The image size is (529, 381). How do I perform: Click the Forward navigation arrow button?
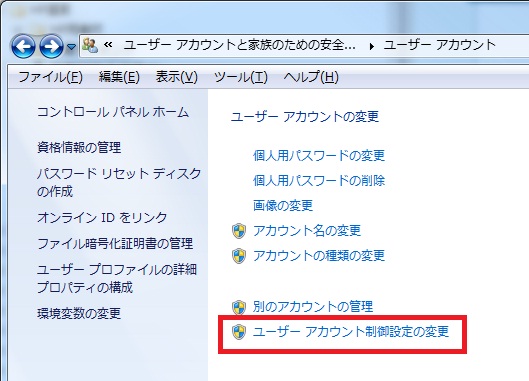pyautogui.click(x=52, y=46)
